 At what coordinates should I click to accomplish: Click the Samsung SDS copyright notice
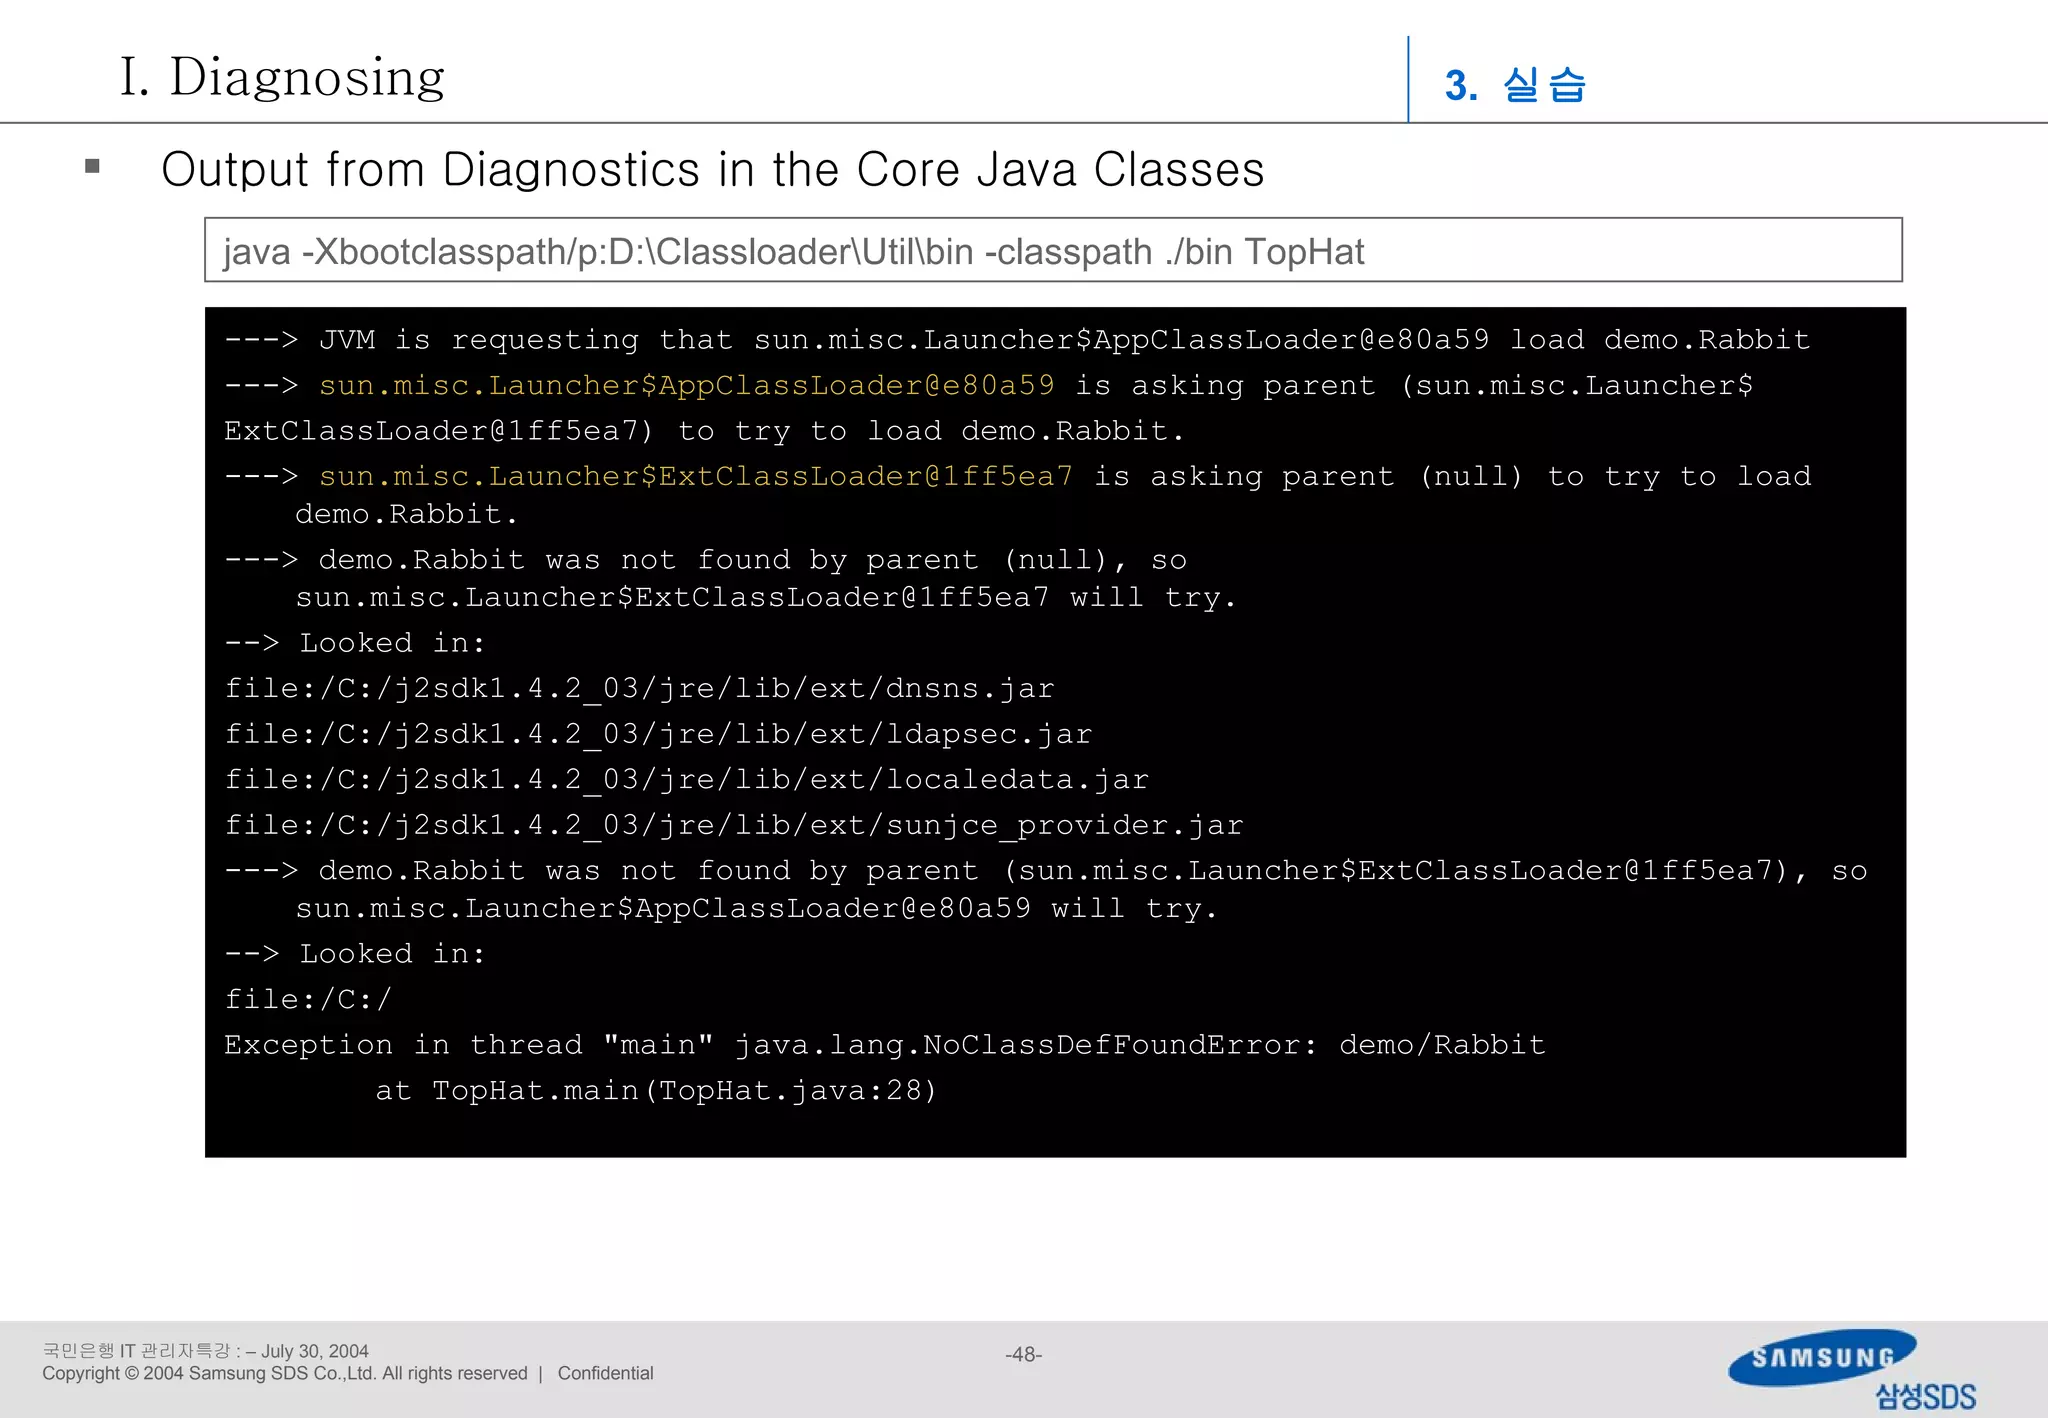[284, 1373]
